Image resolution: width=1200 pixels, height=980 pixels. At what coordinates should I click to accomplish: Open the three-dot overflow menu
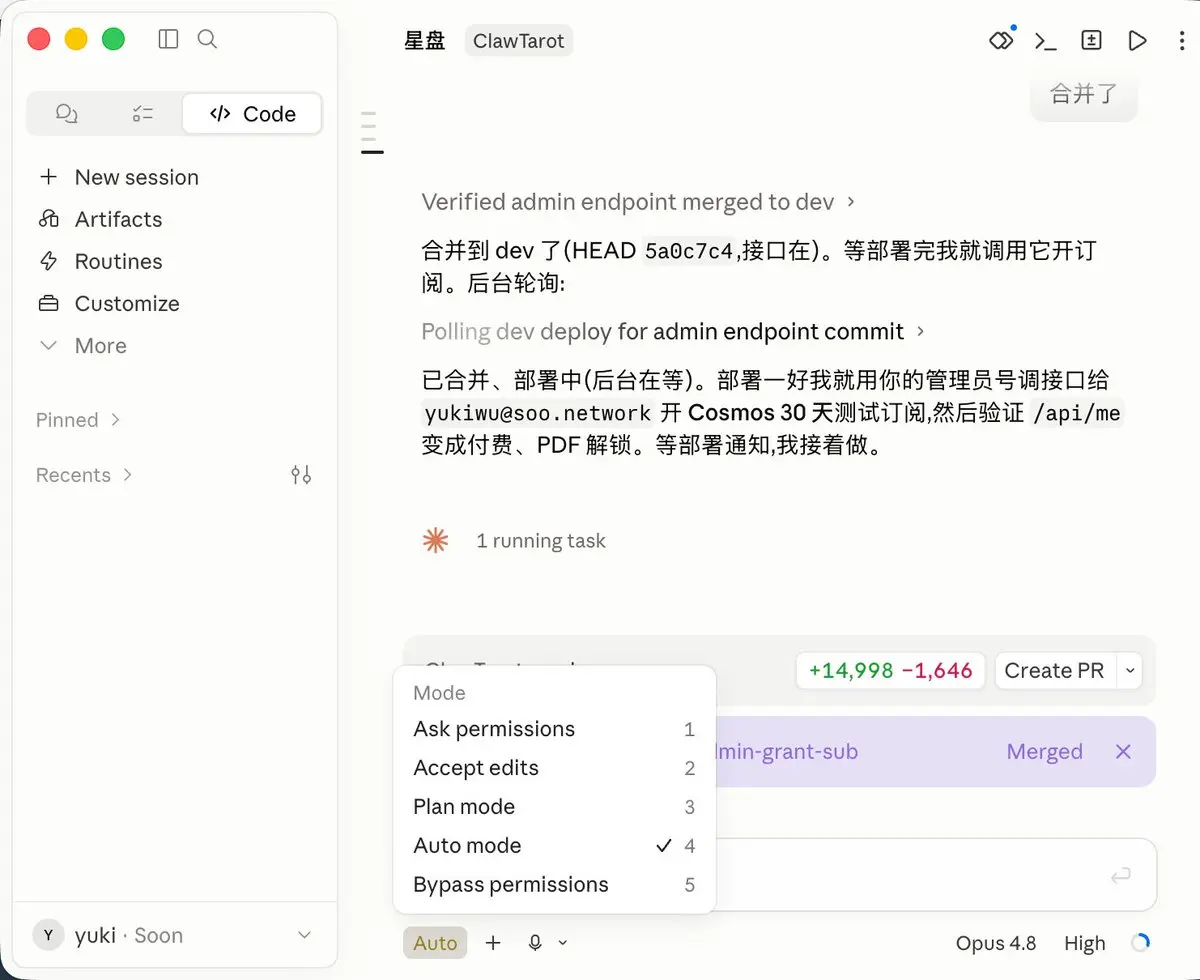[x=1183, y=41]
